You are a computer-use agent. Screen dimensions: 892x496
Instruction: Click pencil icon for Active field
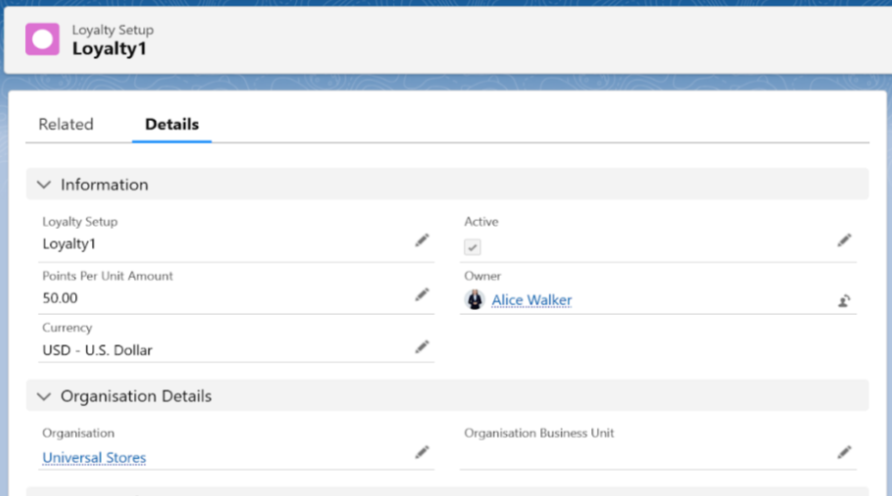click(x=844, y=241)
